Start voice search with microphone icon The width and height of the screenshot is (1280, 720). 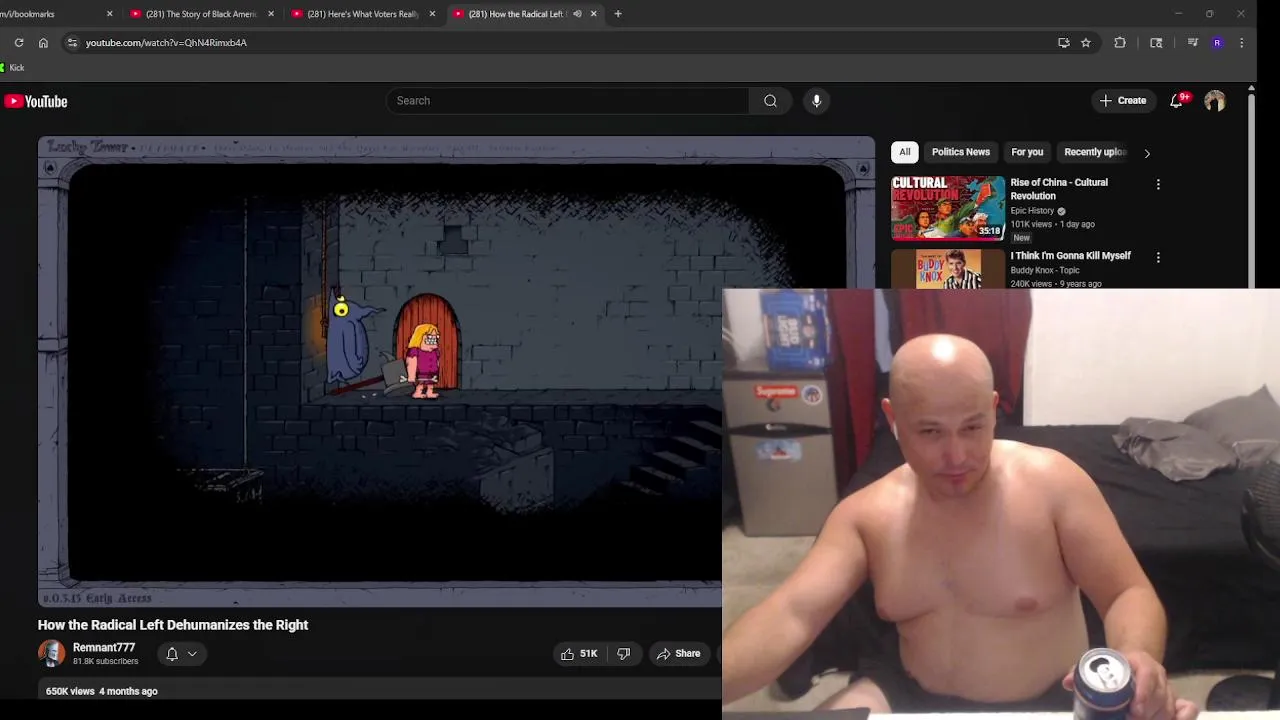[816, 101]
